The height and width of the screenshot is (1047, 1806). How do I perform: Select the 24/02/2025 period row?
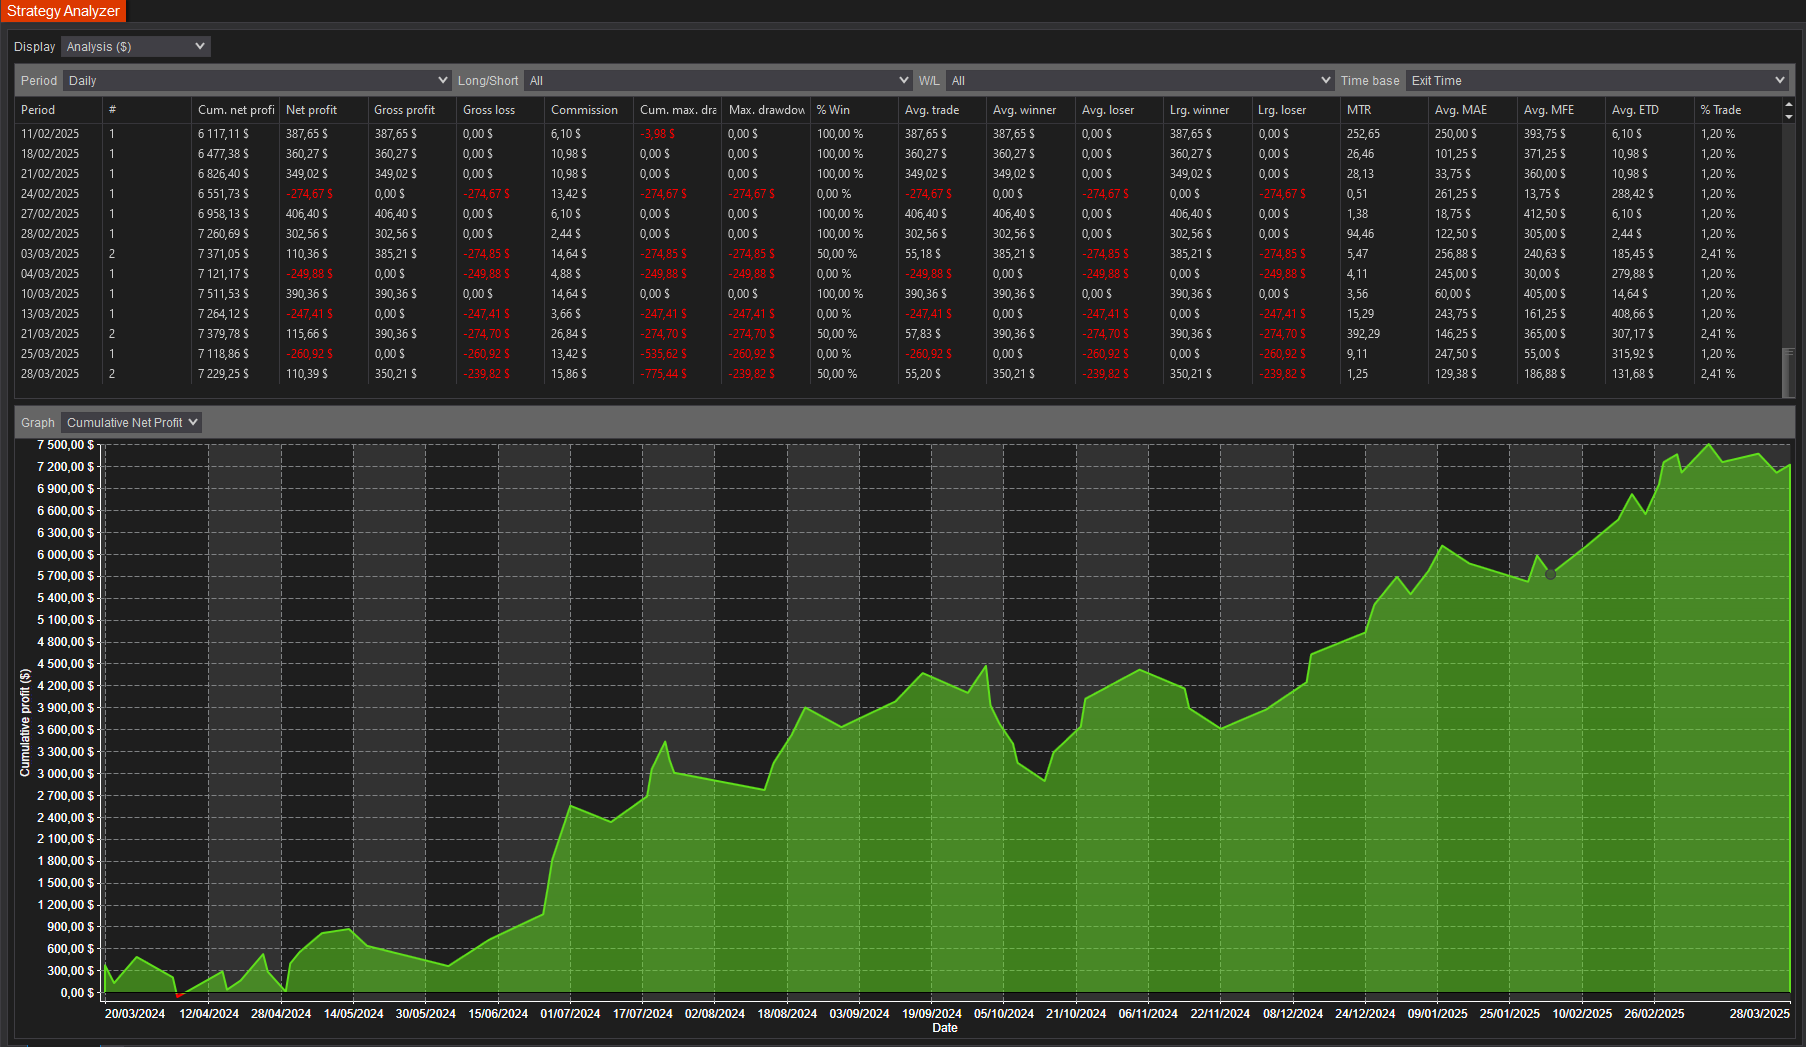[899, 194]
